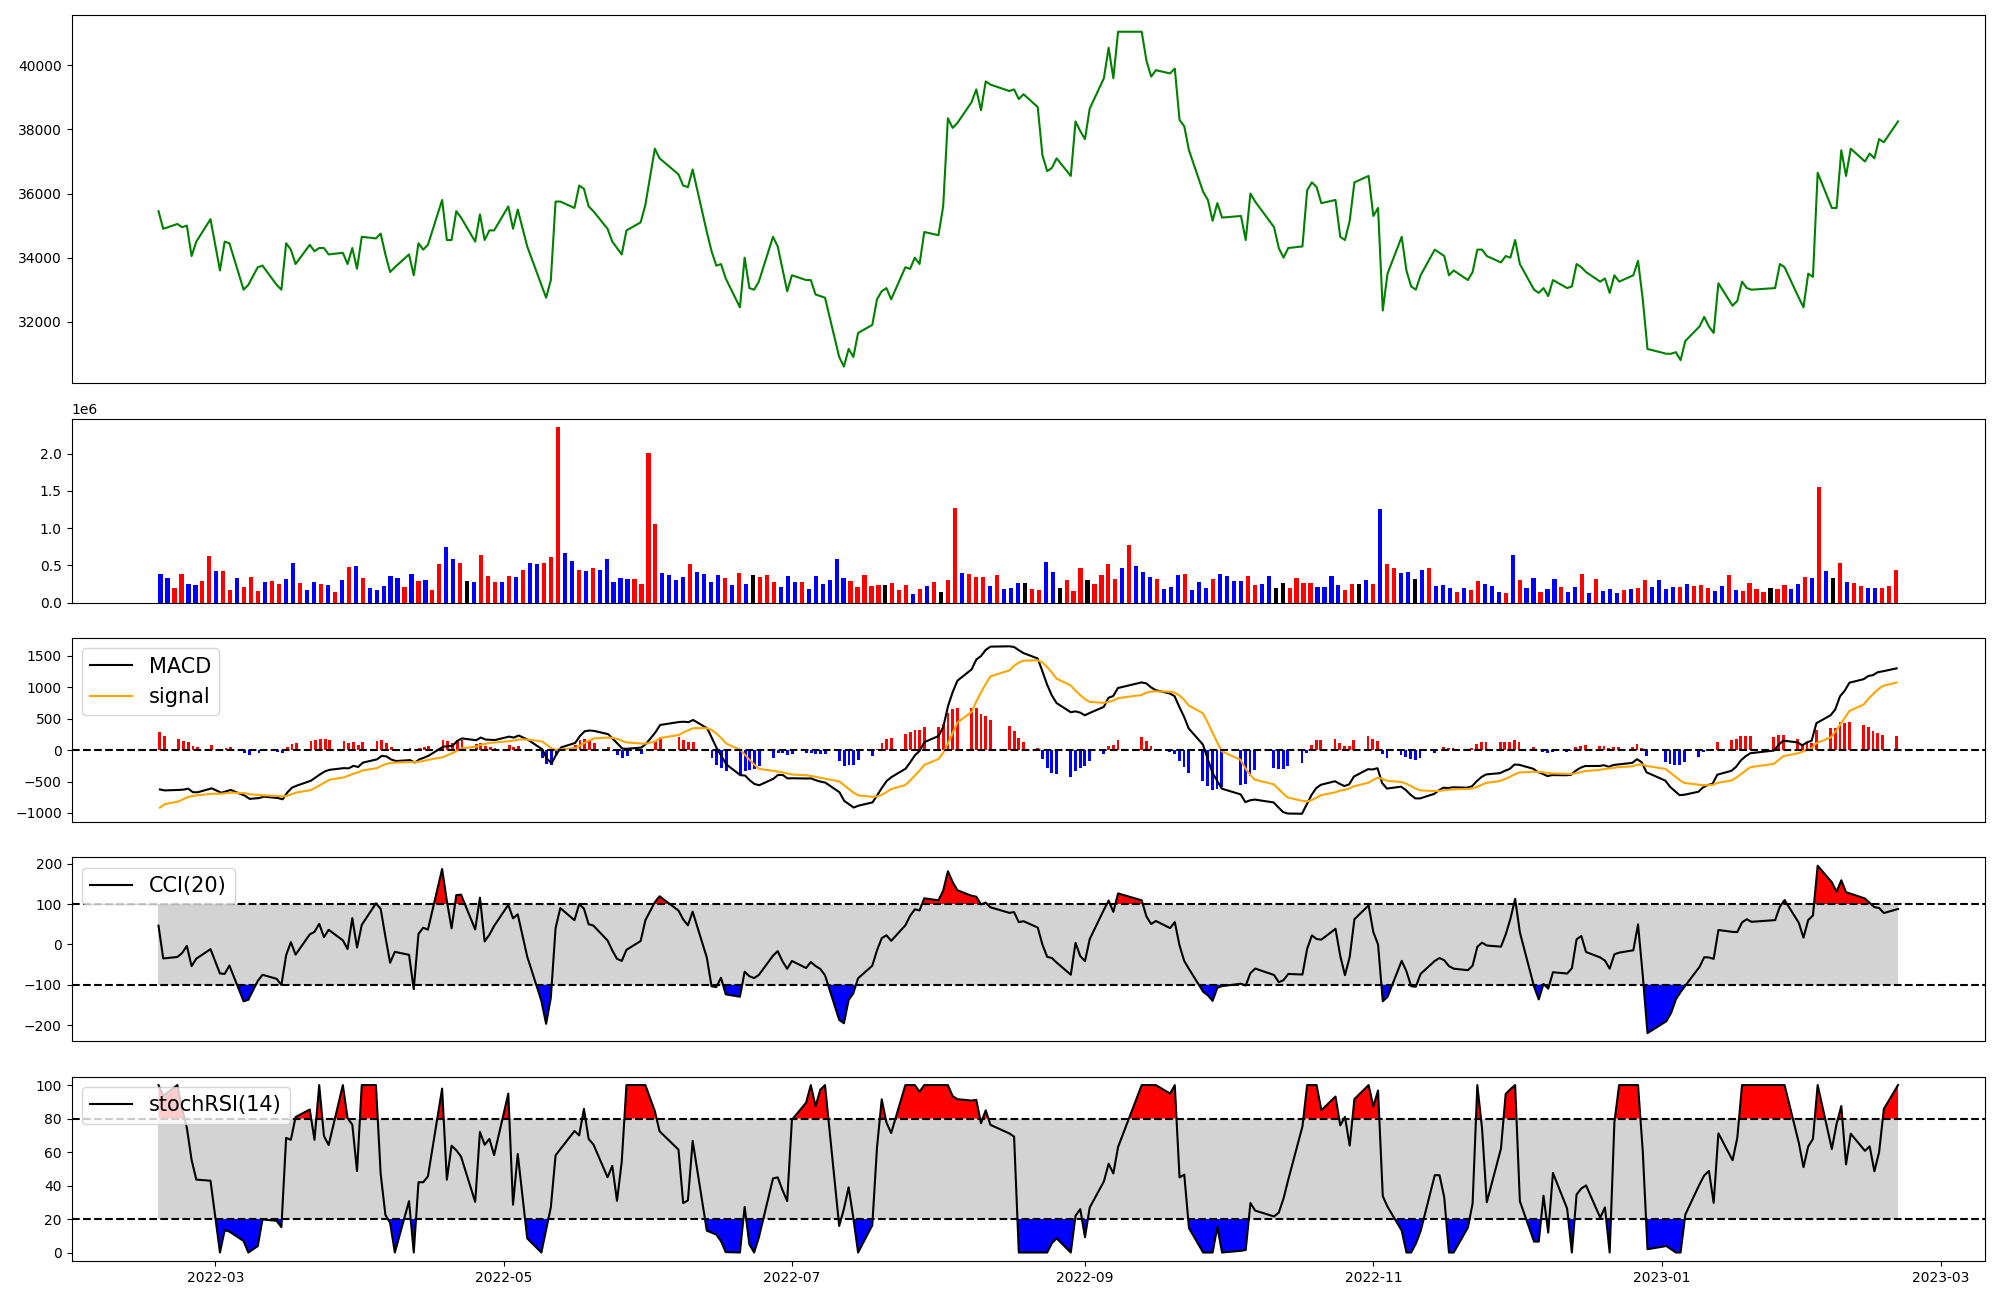Click the 1e6 volume scale label

pyautogui.click(x=84, y=410)
